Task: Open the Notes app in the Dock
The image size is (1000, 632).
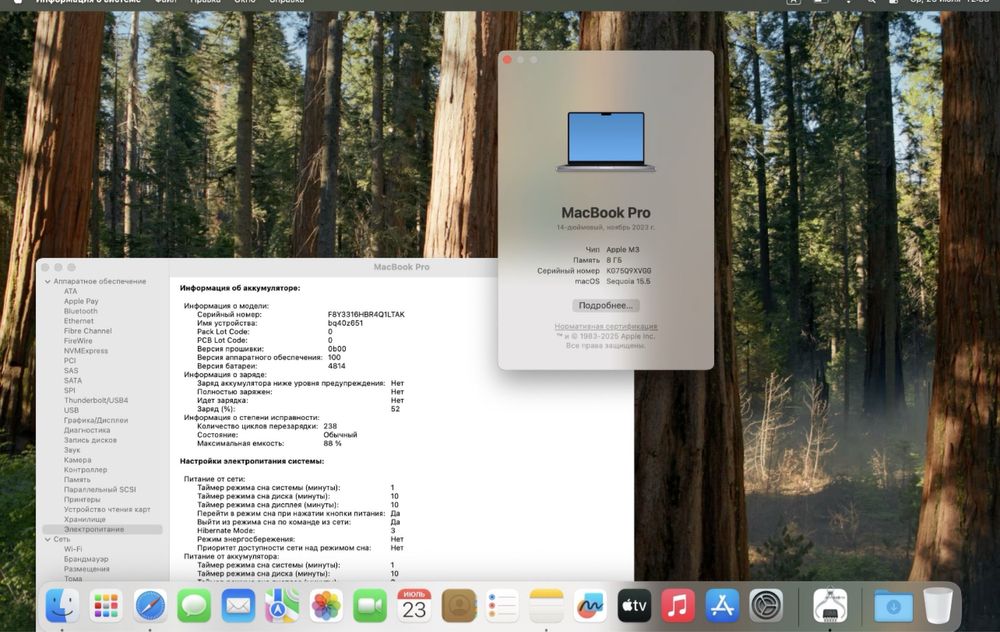Action: click(547, 605)
